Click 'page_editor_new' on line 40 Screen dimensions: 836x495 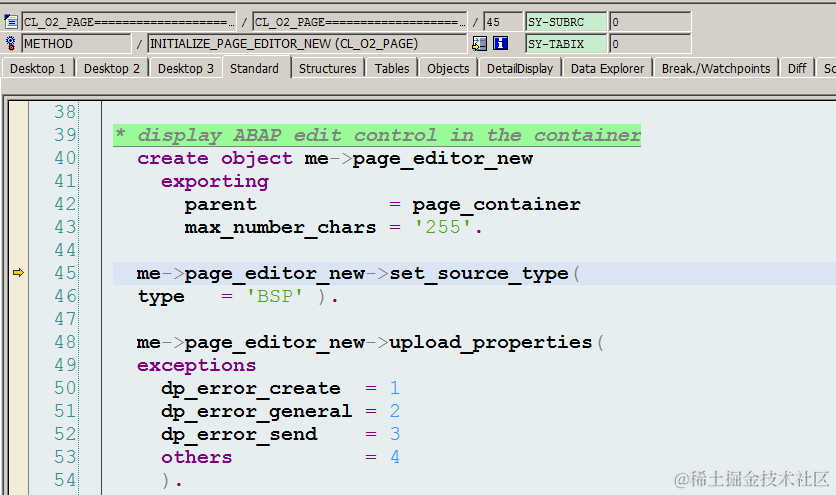(443, 158)
